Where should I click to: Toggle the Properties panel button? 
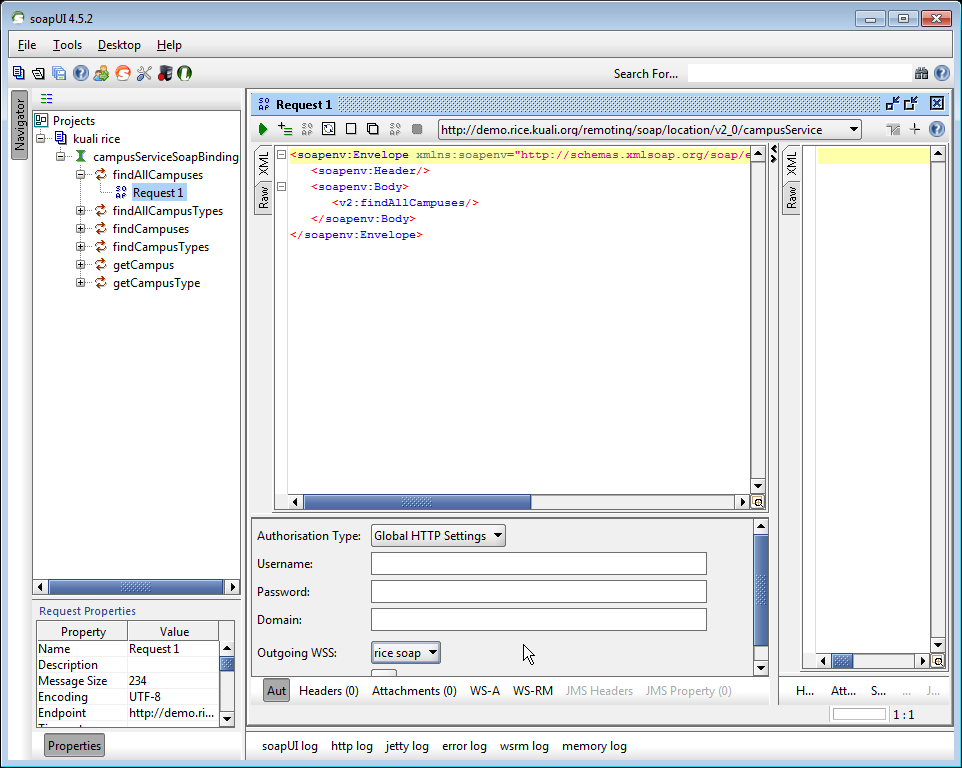(x=75, y=746)
